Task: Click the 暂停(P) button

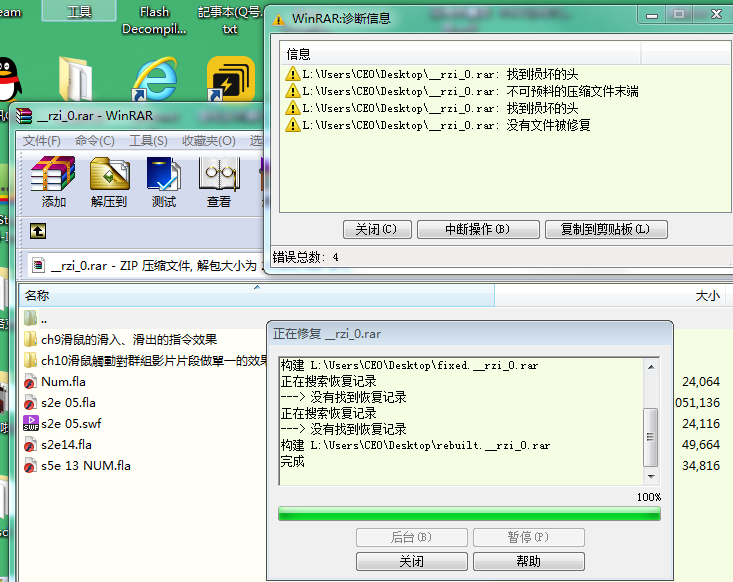Action: coord(529,537)
